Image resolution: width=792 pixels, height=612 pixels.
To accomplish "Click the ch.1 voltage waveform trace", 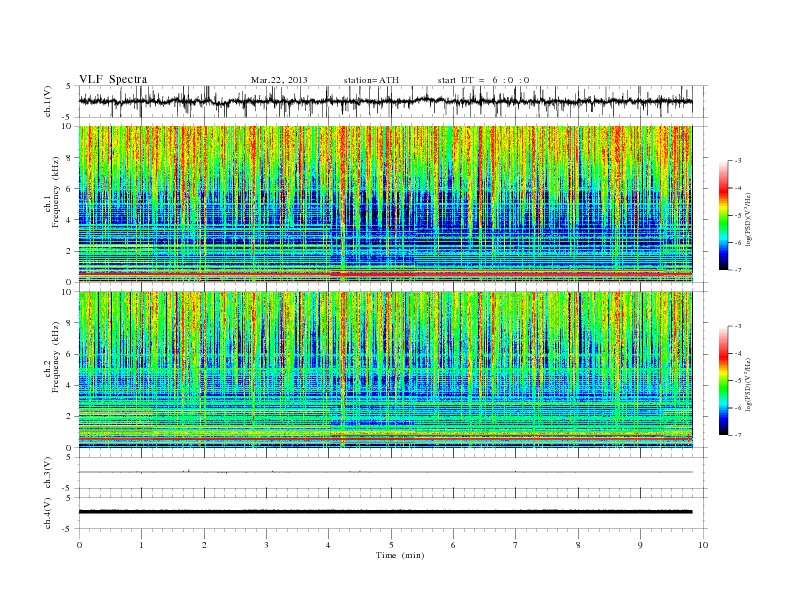I will (x=385, y=101).
